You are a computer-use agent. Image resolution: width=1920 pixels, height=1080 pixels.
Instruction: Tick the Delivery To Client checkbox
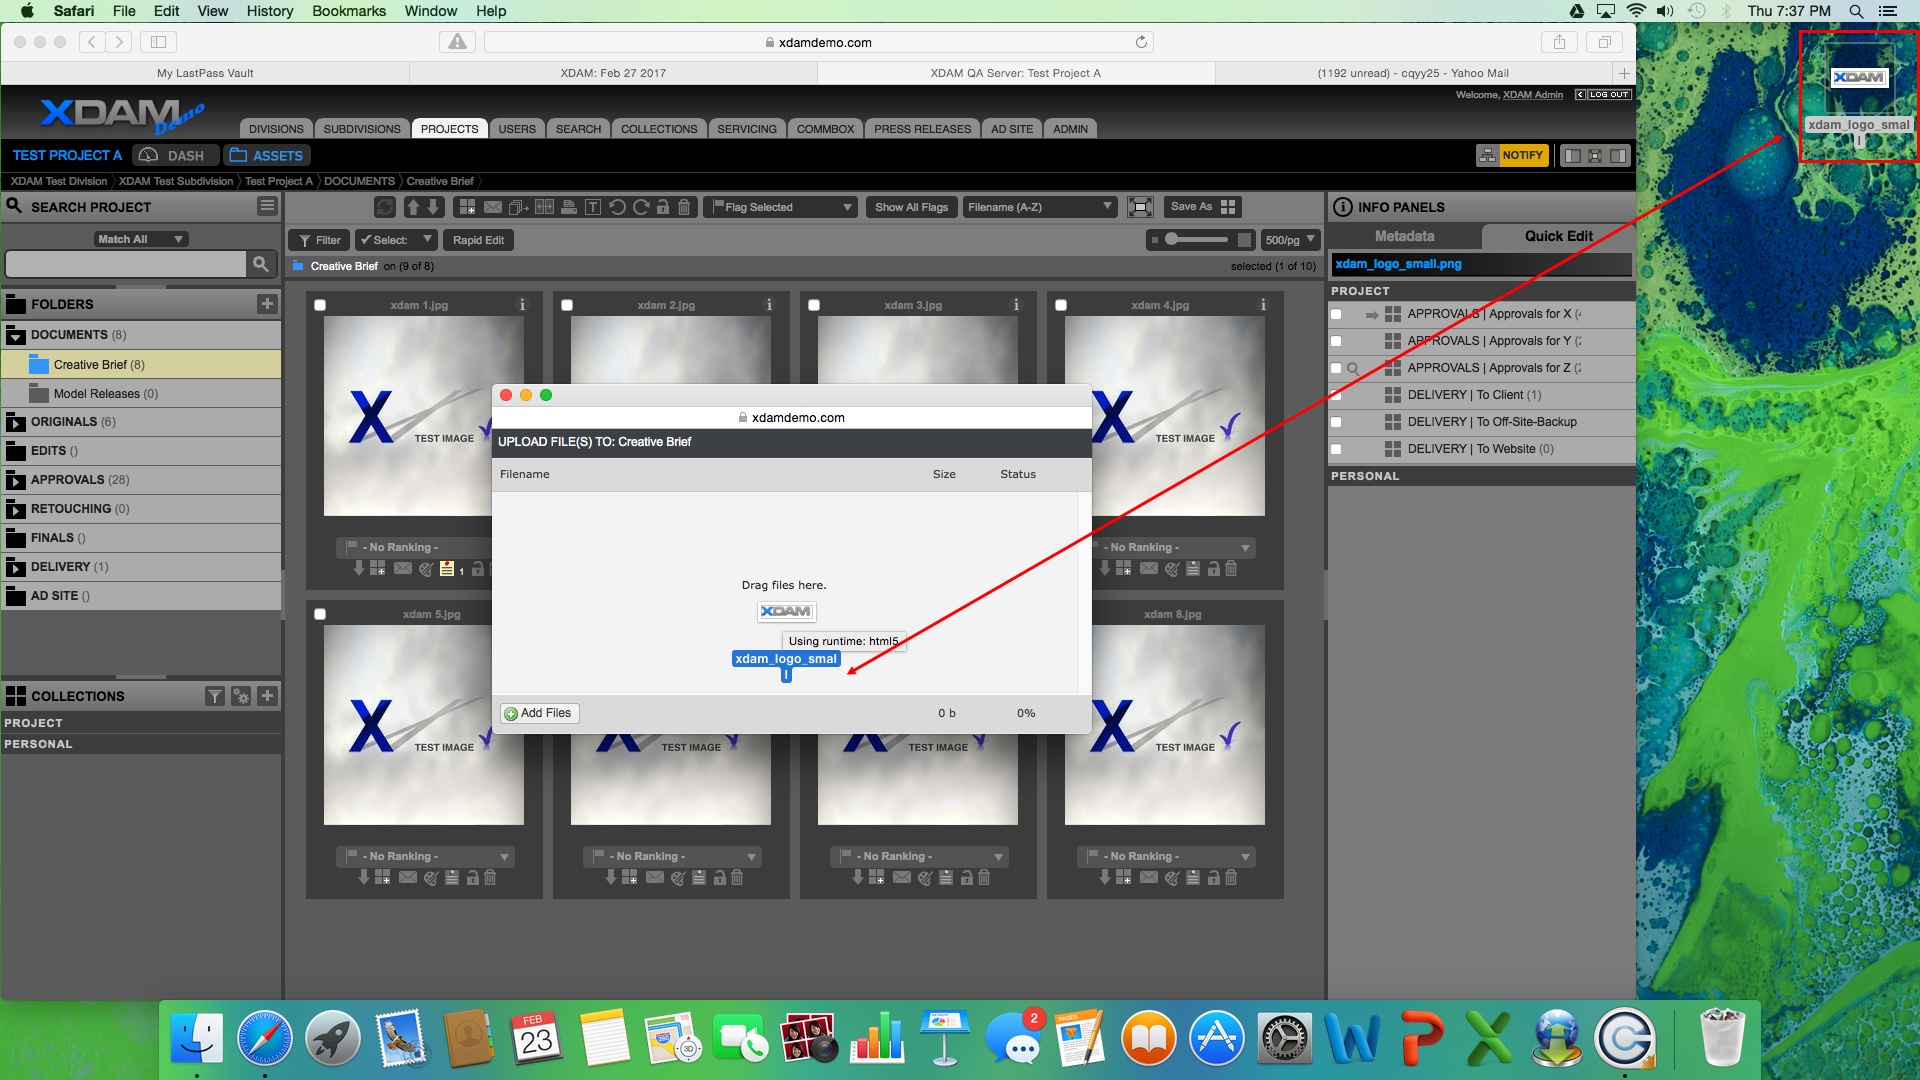click(x=1336, y=395)
